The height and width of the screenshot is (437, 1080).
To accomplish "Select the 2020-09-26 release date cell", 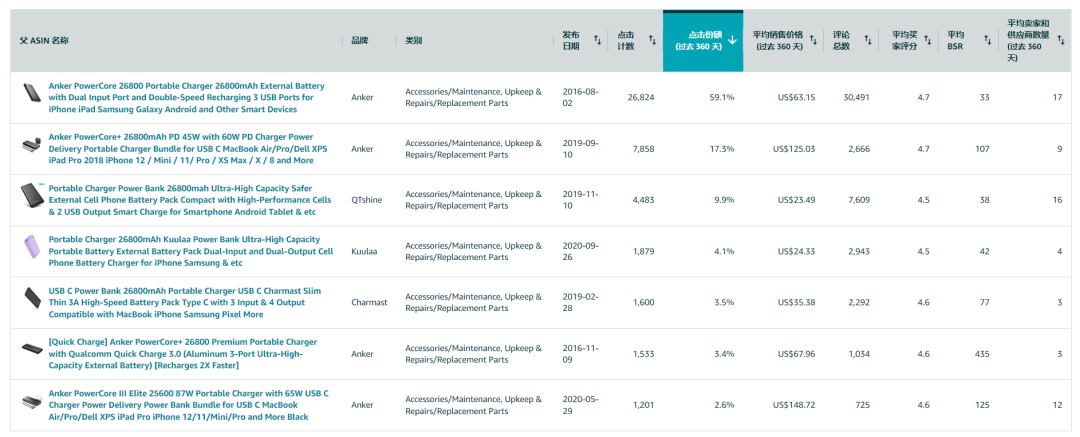I will [x=581, y=252].
